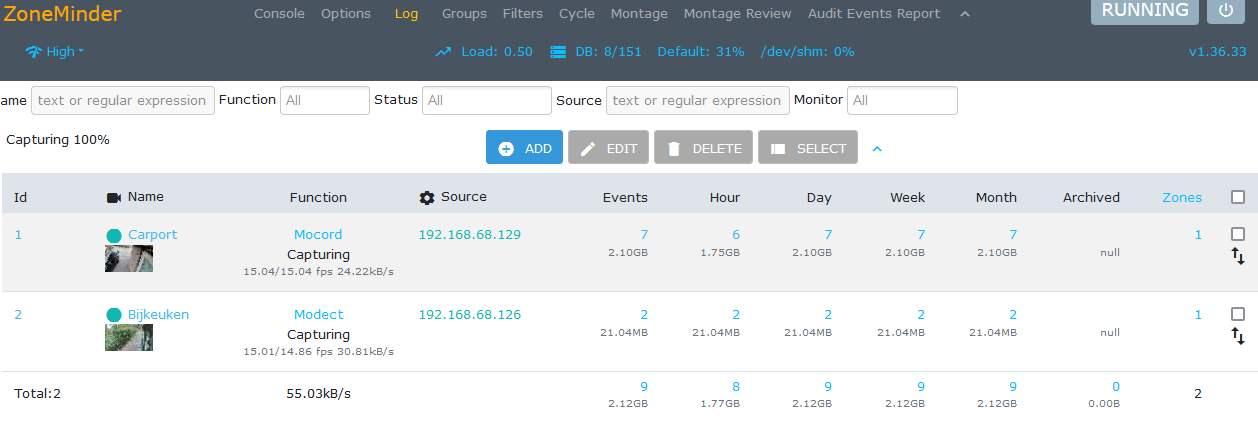Click the Name filter text field
This screenshot has width=1258, height=422.
click(x=123, y=100)
